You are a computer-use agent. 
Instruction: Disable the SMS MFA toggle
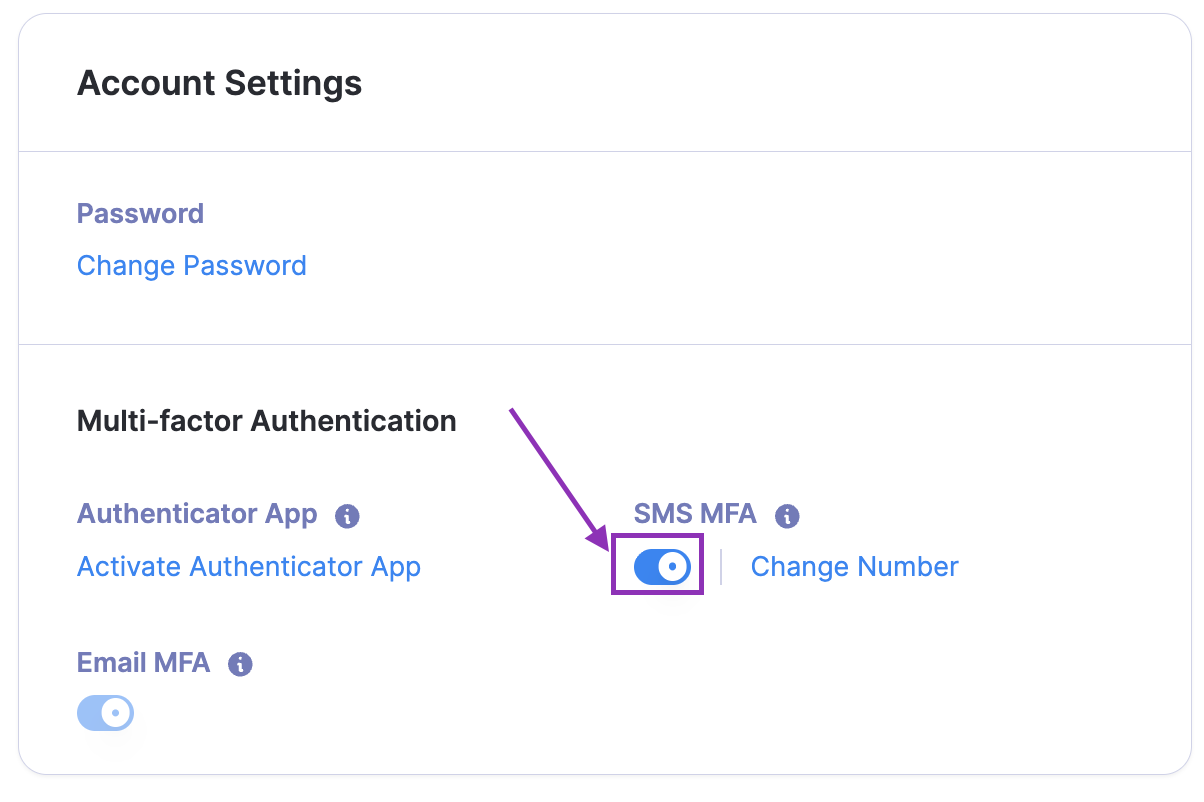662,567
